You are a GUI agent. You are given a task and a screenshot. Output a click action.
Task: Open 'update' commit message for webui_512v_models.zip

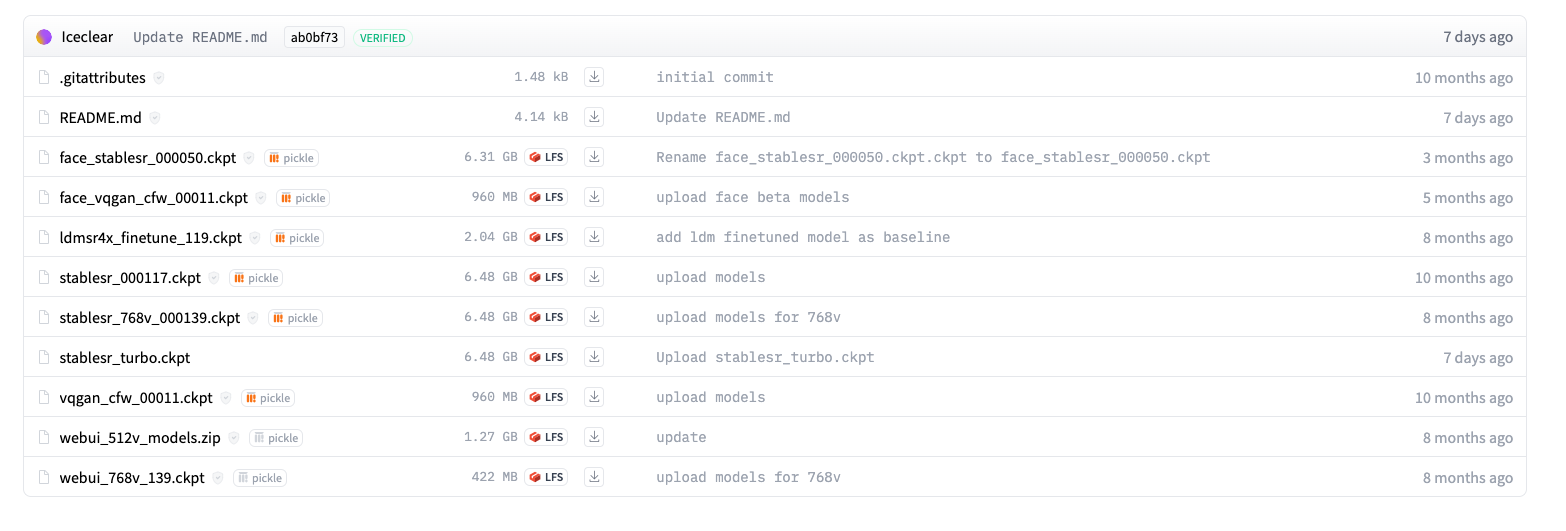point(681,437)
